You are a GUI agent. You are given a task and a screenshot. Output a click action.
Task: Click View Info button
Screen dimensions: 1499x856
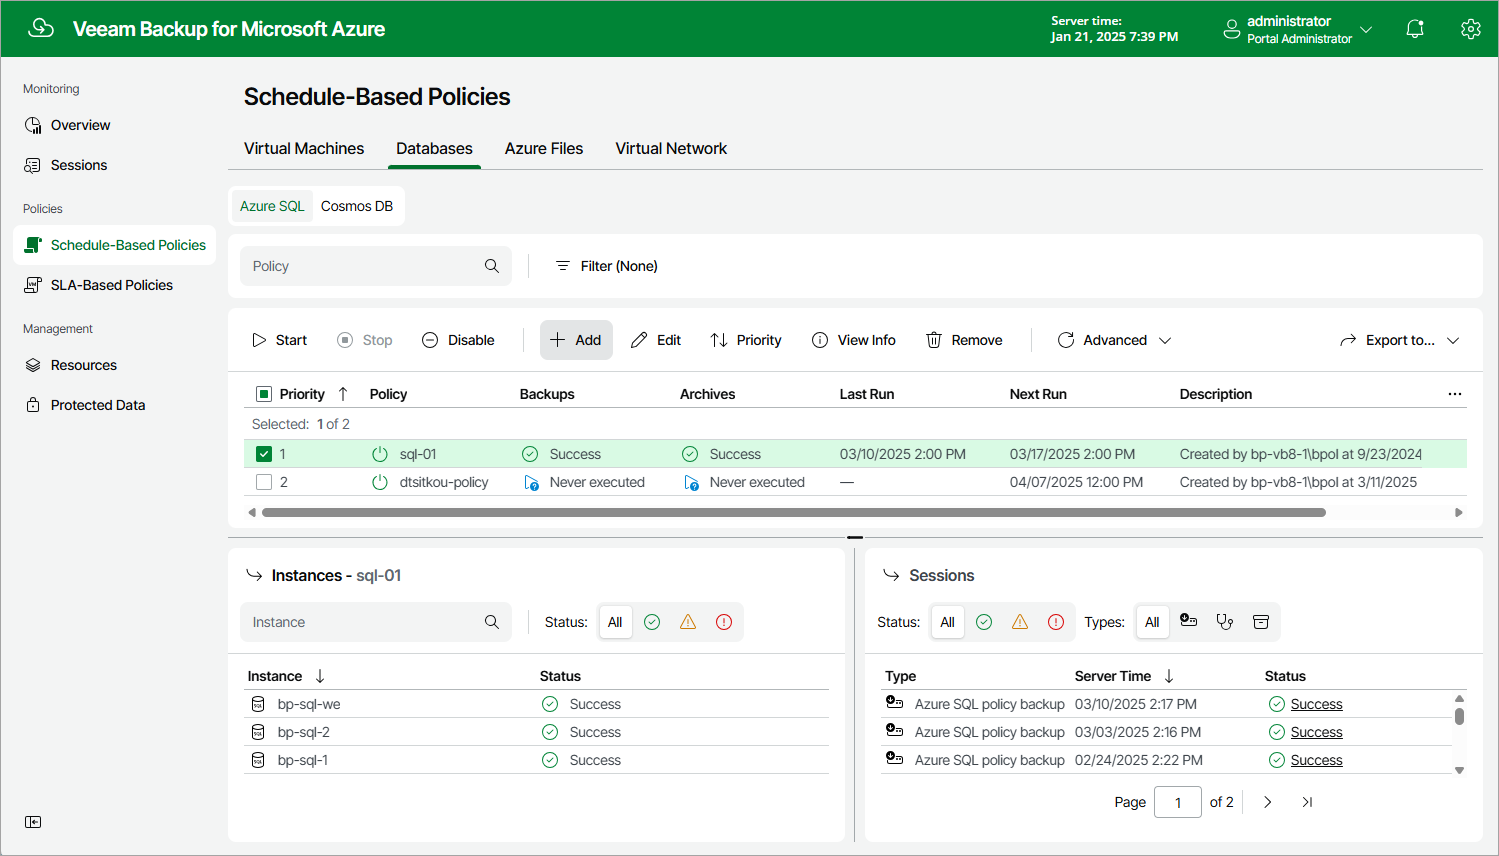853,340
